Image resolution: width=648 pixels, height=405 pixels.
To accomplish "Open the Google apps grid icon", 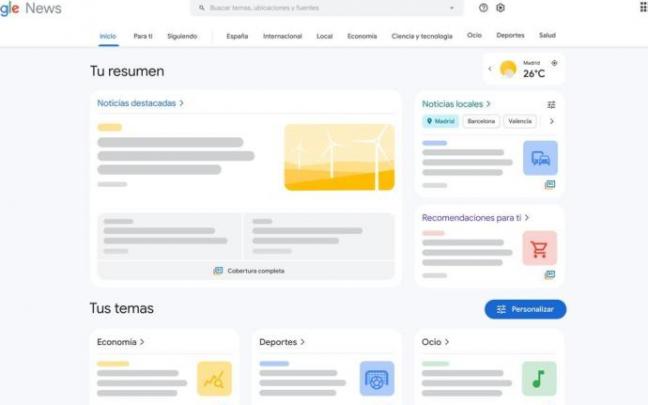I will coord(643,7).
